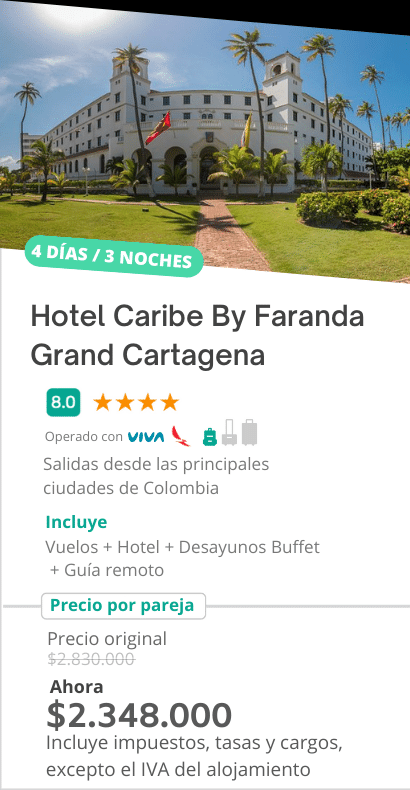This screenshot has width=410, height=790.
Task: Click the red Avianca bird logo
Action: tap(180, 436)
